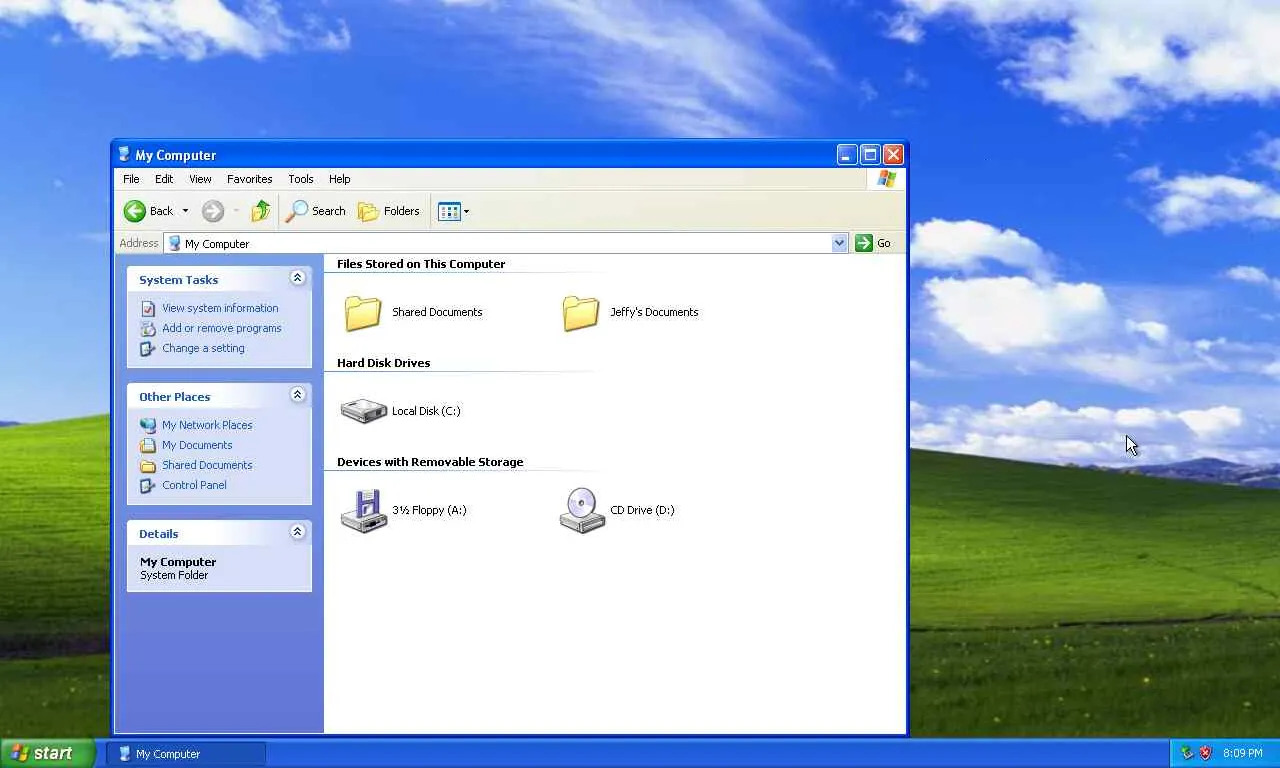Click the greyed Forward arrow button
The image size is (1280, 768).
point(212,211)
